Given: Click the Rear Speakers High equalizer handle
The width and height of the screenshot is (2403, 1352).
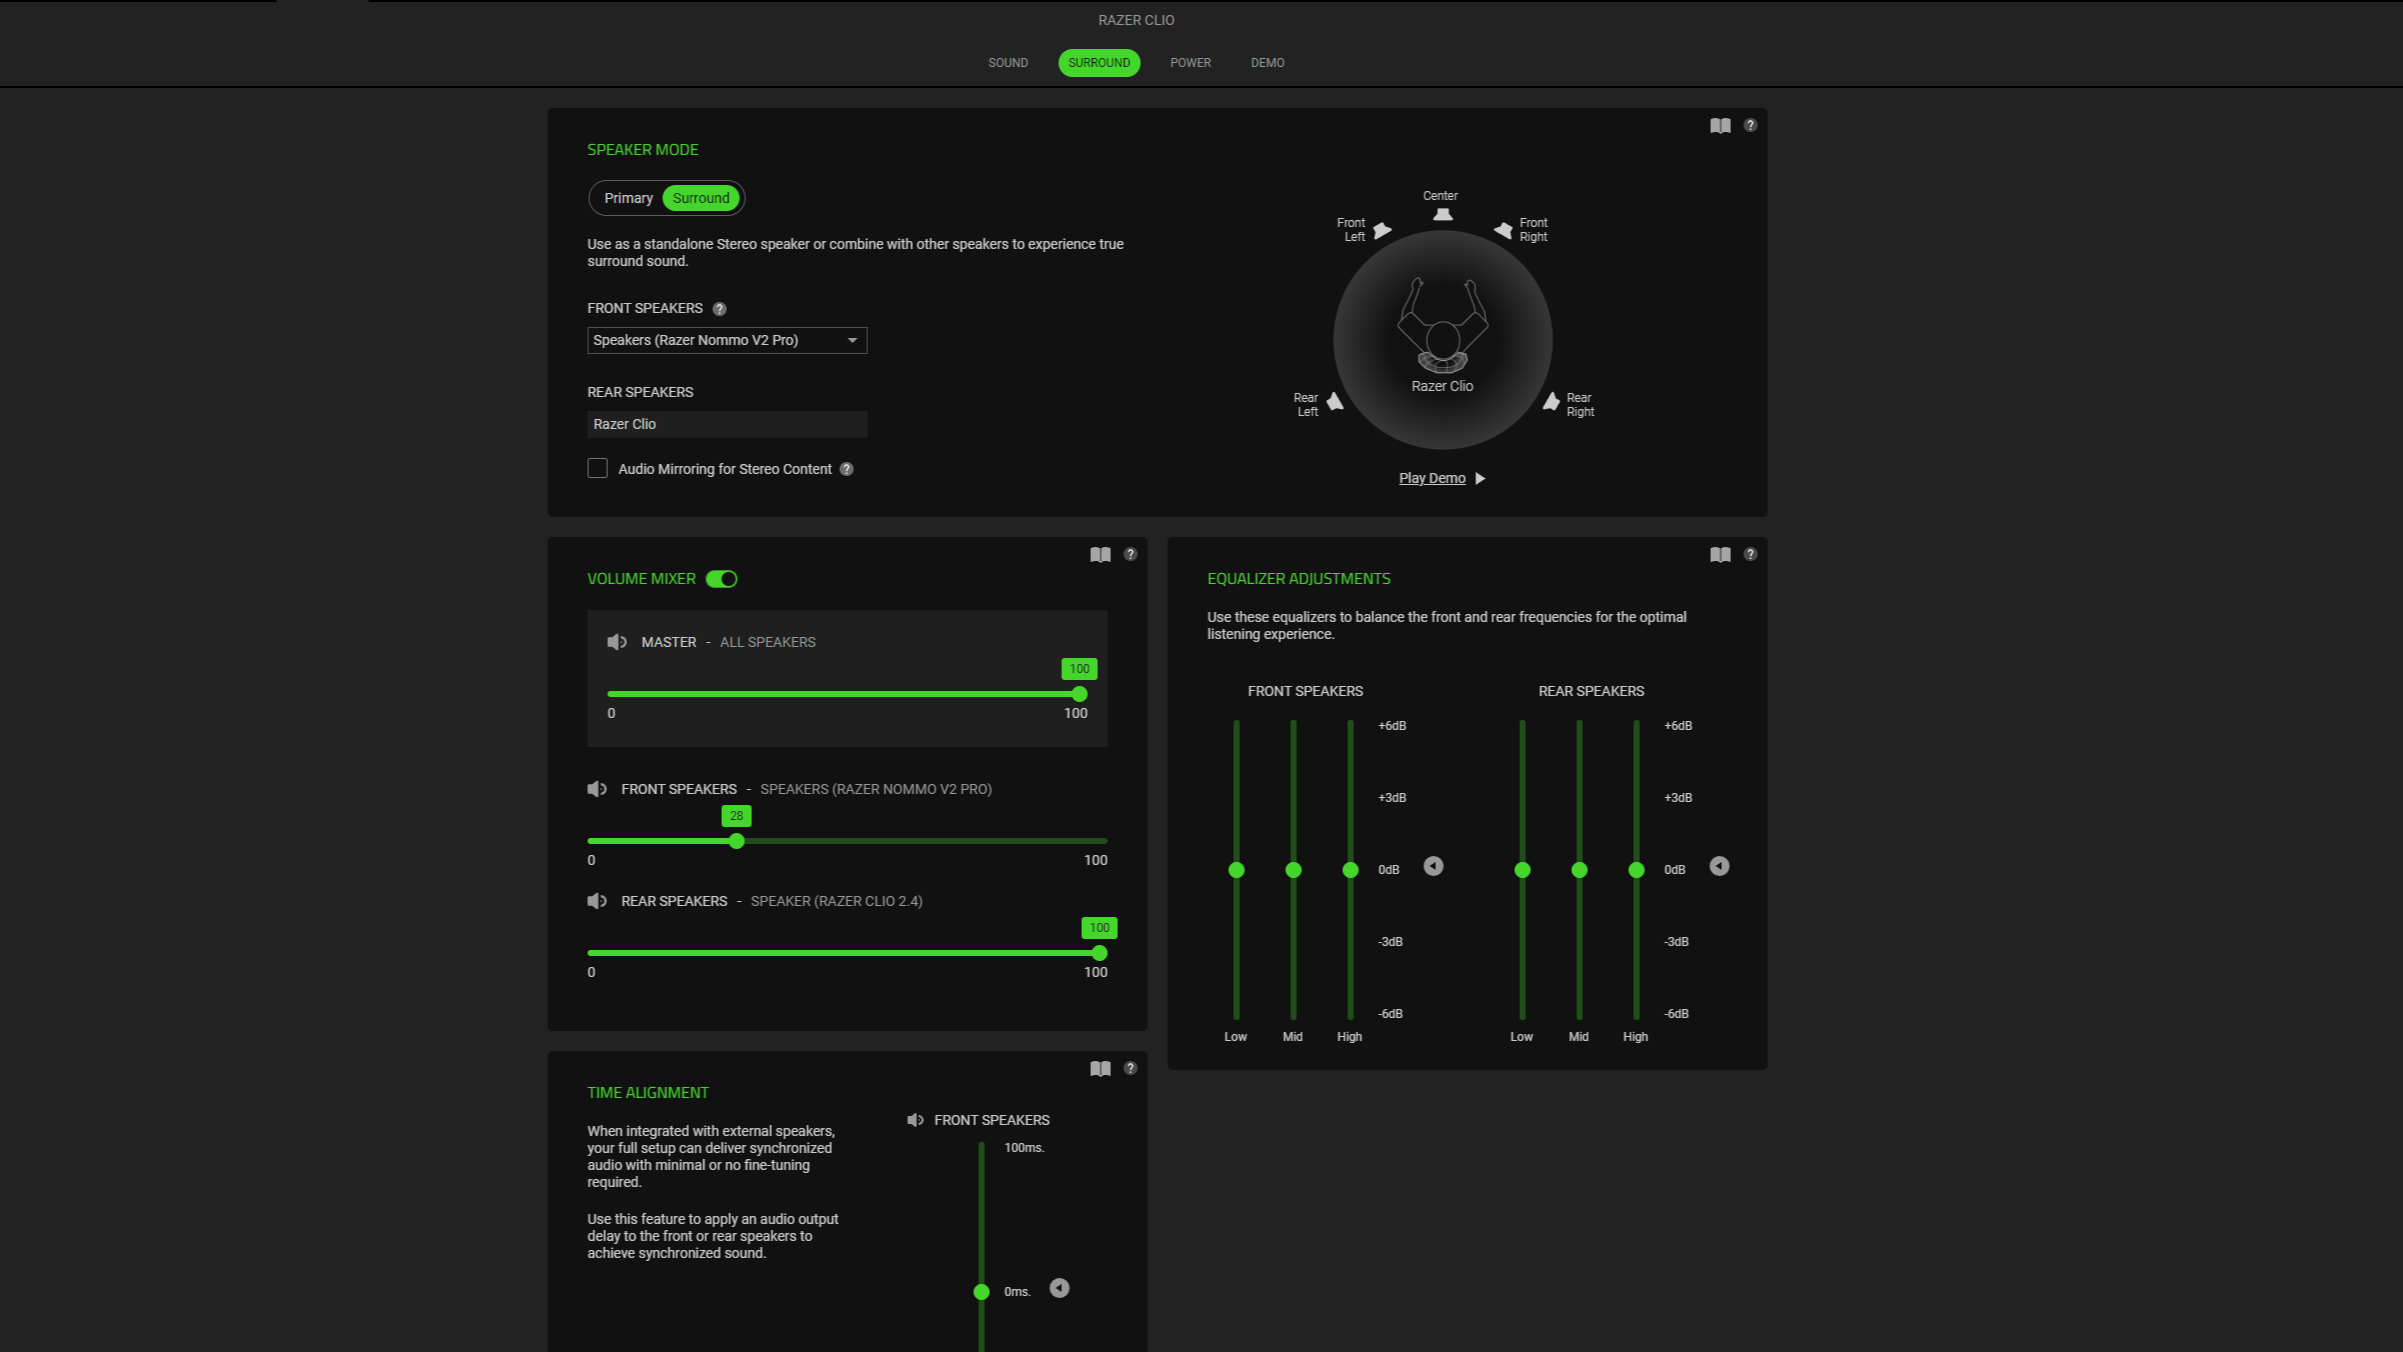Looking at the screenshot, I should [1636, 870].
